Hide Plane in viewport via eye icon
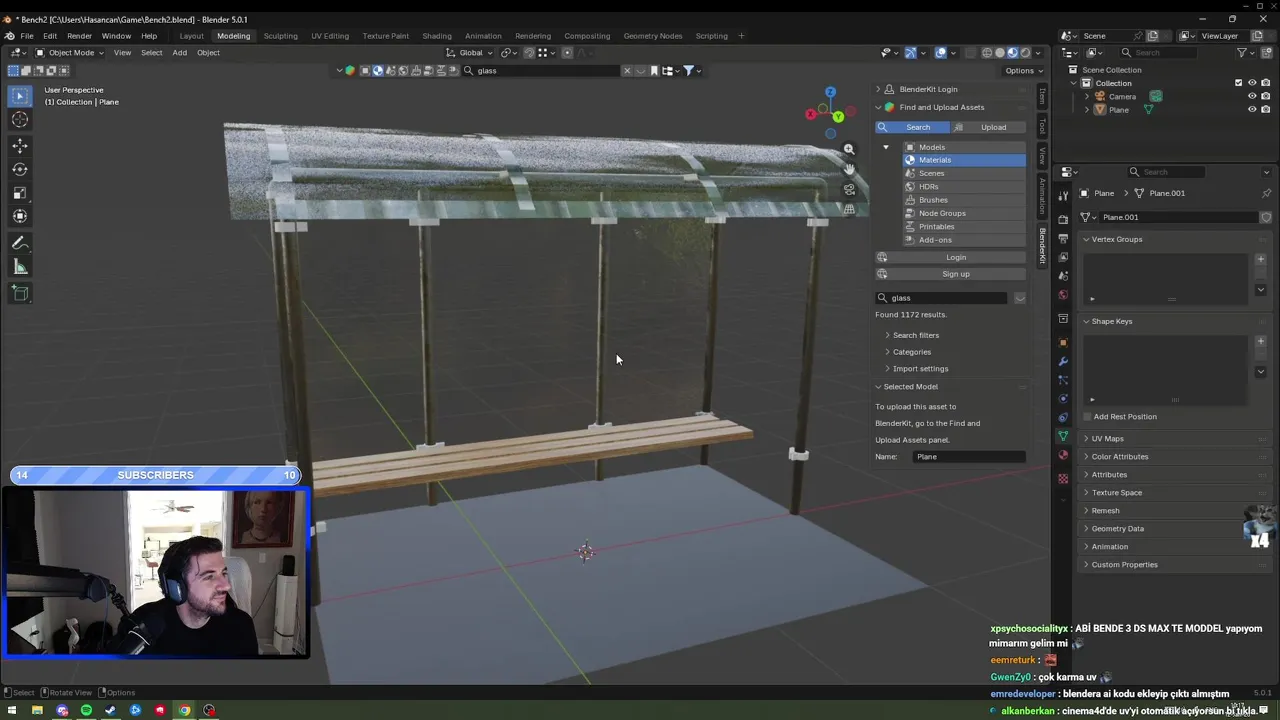1280x720 pixels. point(1252,110)
